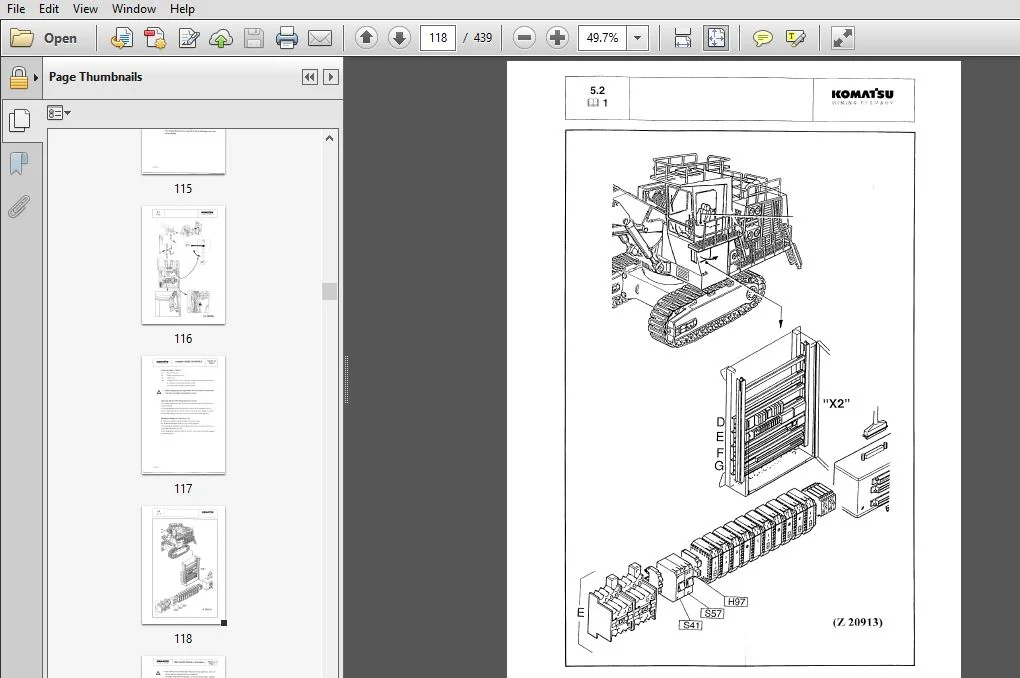Click the Print icon
Image resolution: width=1020 pixels, height=678 pixels.
point(286,38)
